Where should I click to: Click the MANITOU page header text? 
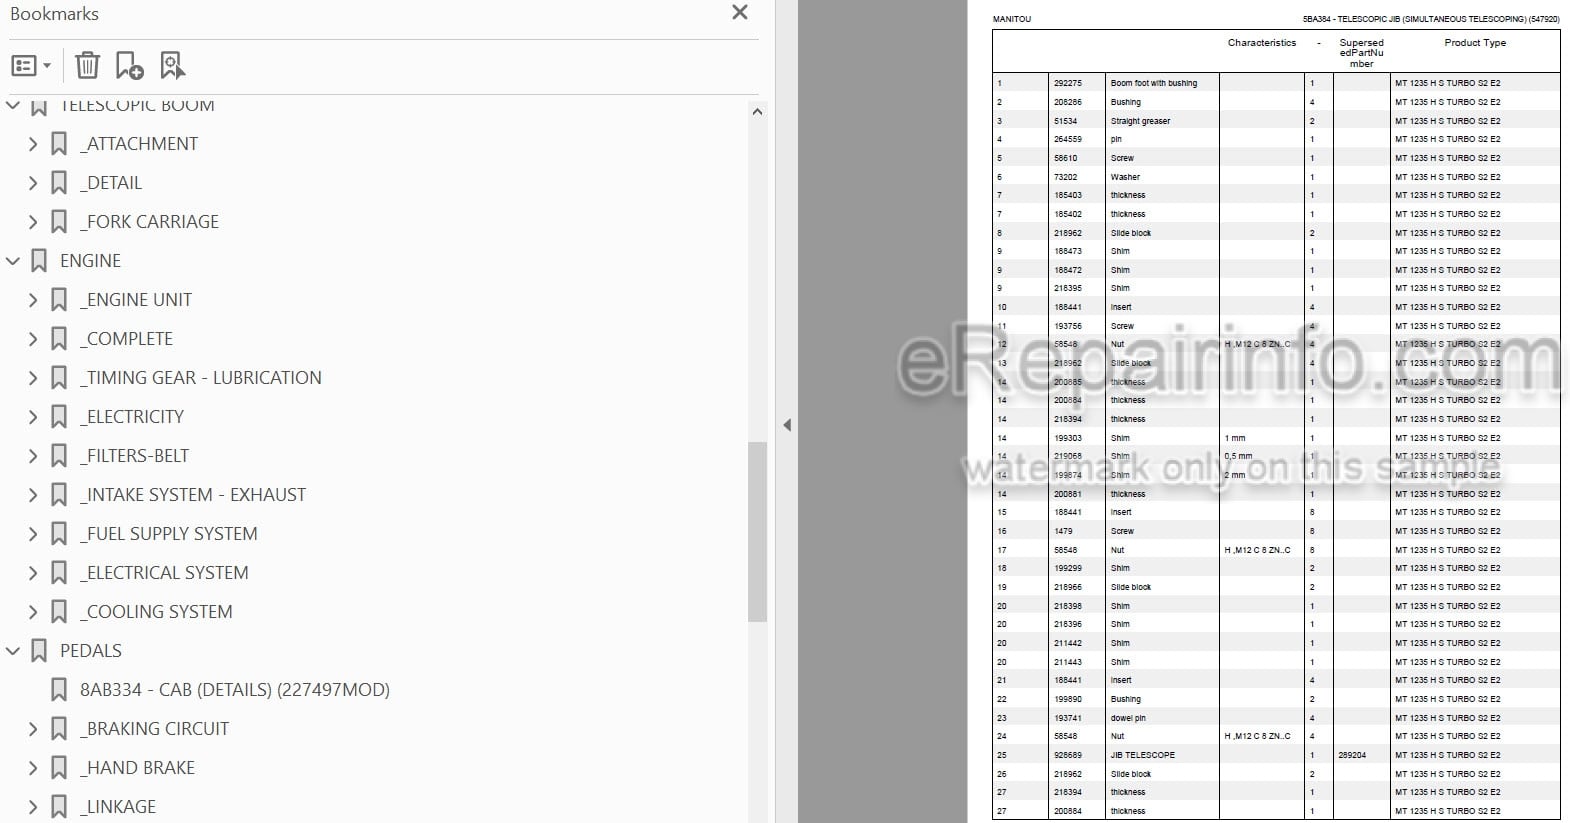1011,19
